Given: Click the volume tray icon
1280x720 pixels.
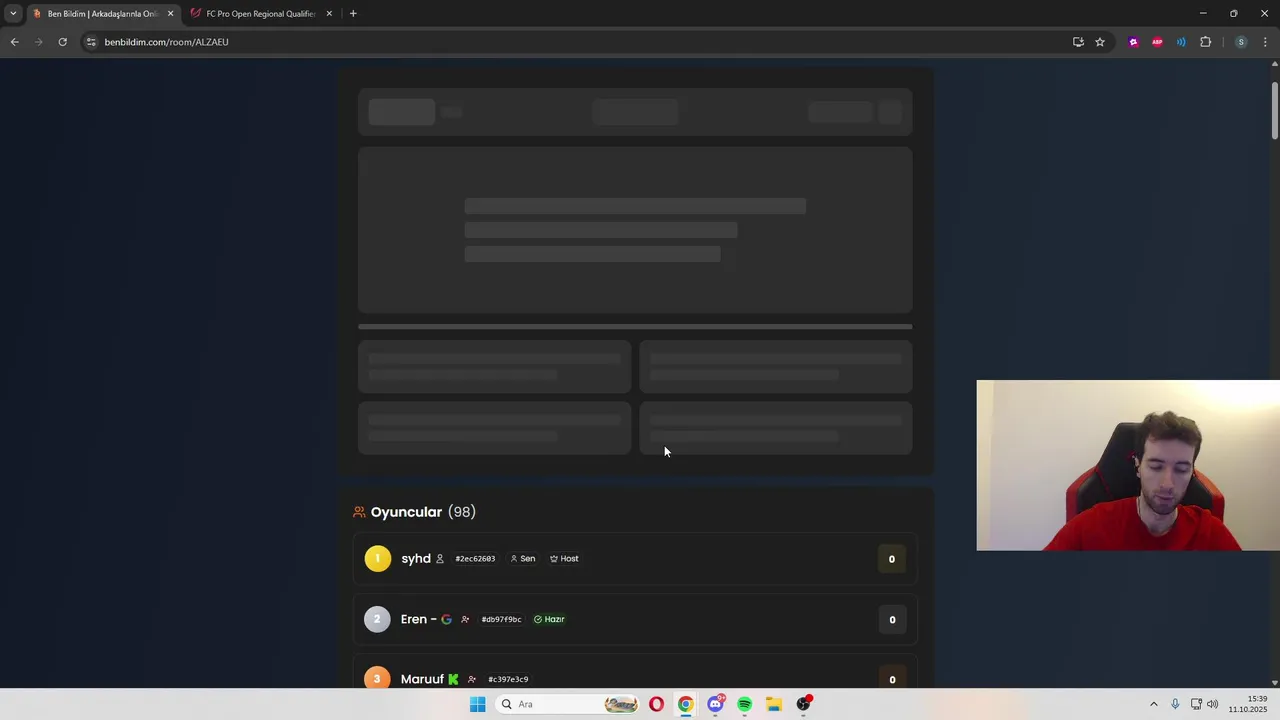Looking at the screenshot, I should click(1213, 704).
